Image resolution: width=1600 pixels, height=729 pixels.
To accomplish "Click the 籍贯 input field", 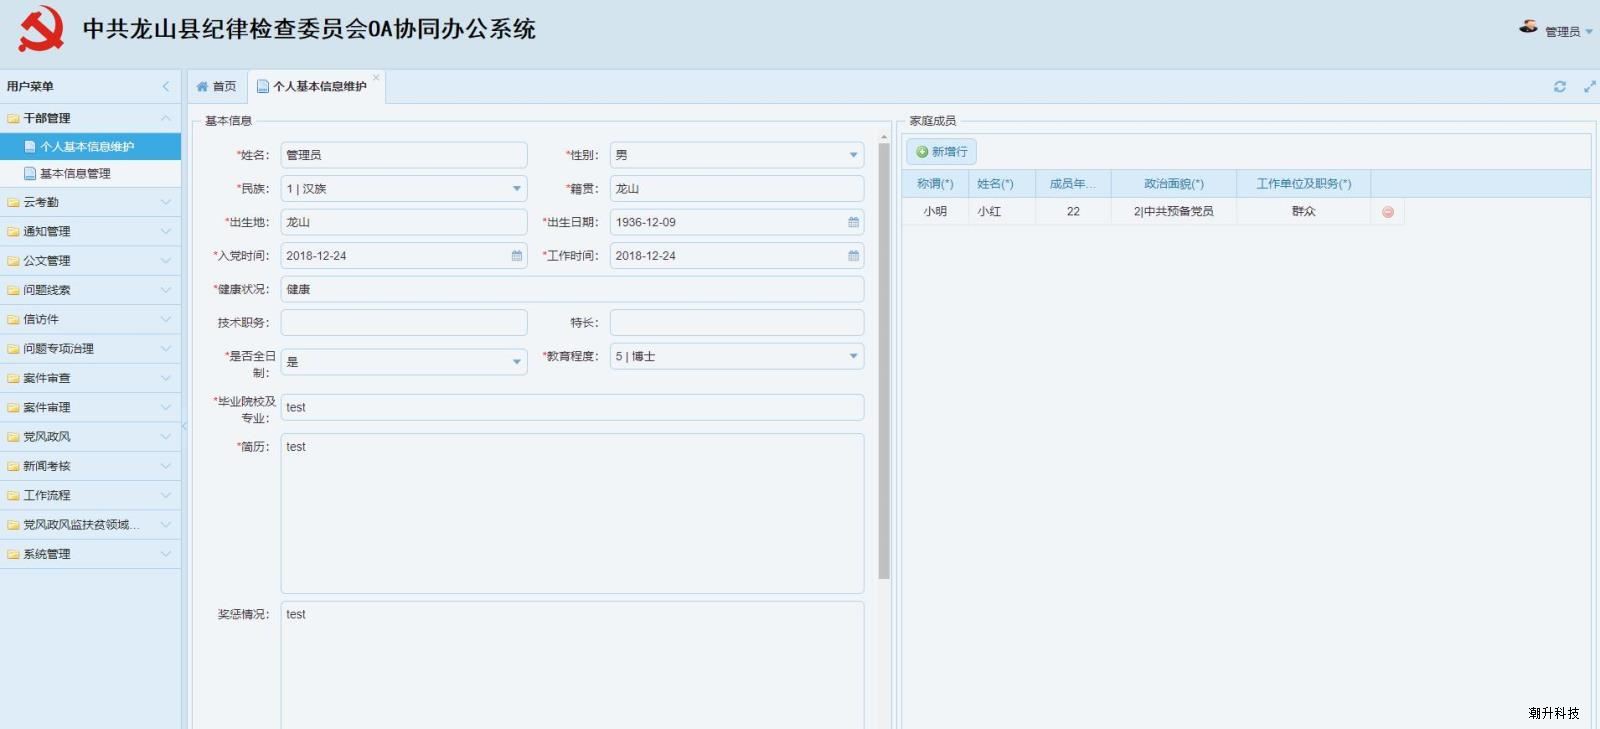I will (x=737, y=189).
